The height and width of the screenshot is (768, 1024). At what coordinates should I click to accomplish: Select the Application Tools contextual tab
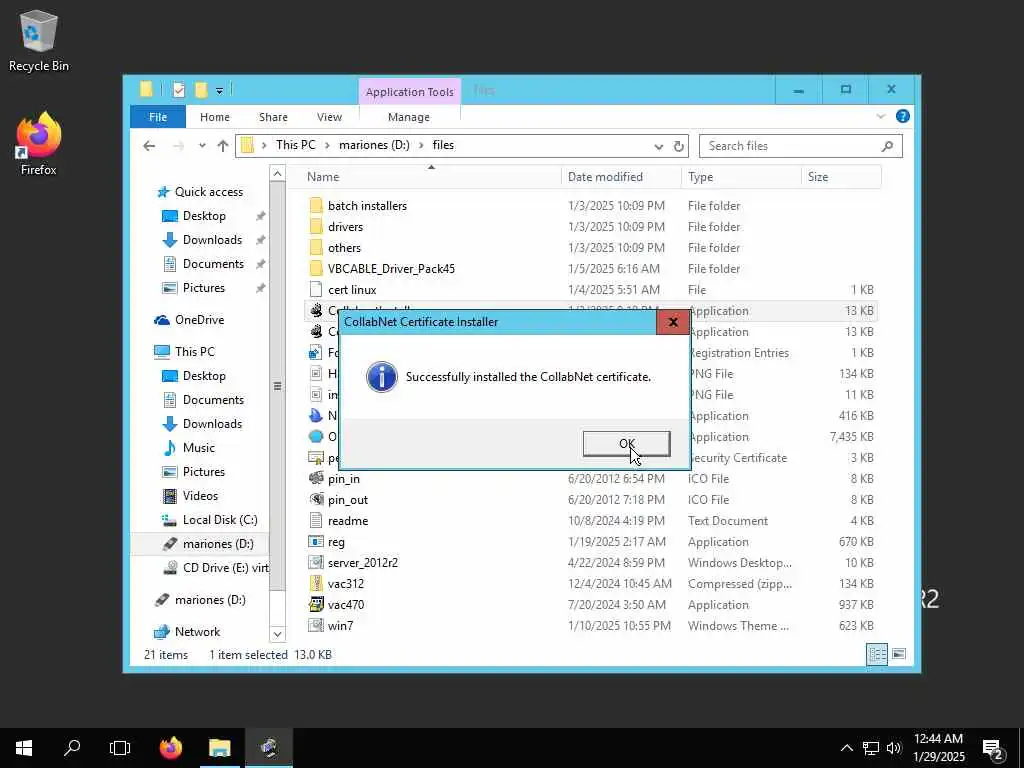click(x=409, y=92)
